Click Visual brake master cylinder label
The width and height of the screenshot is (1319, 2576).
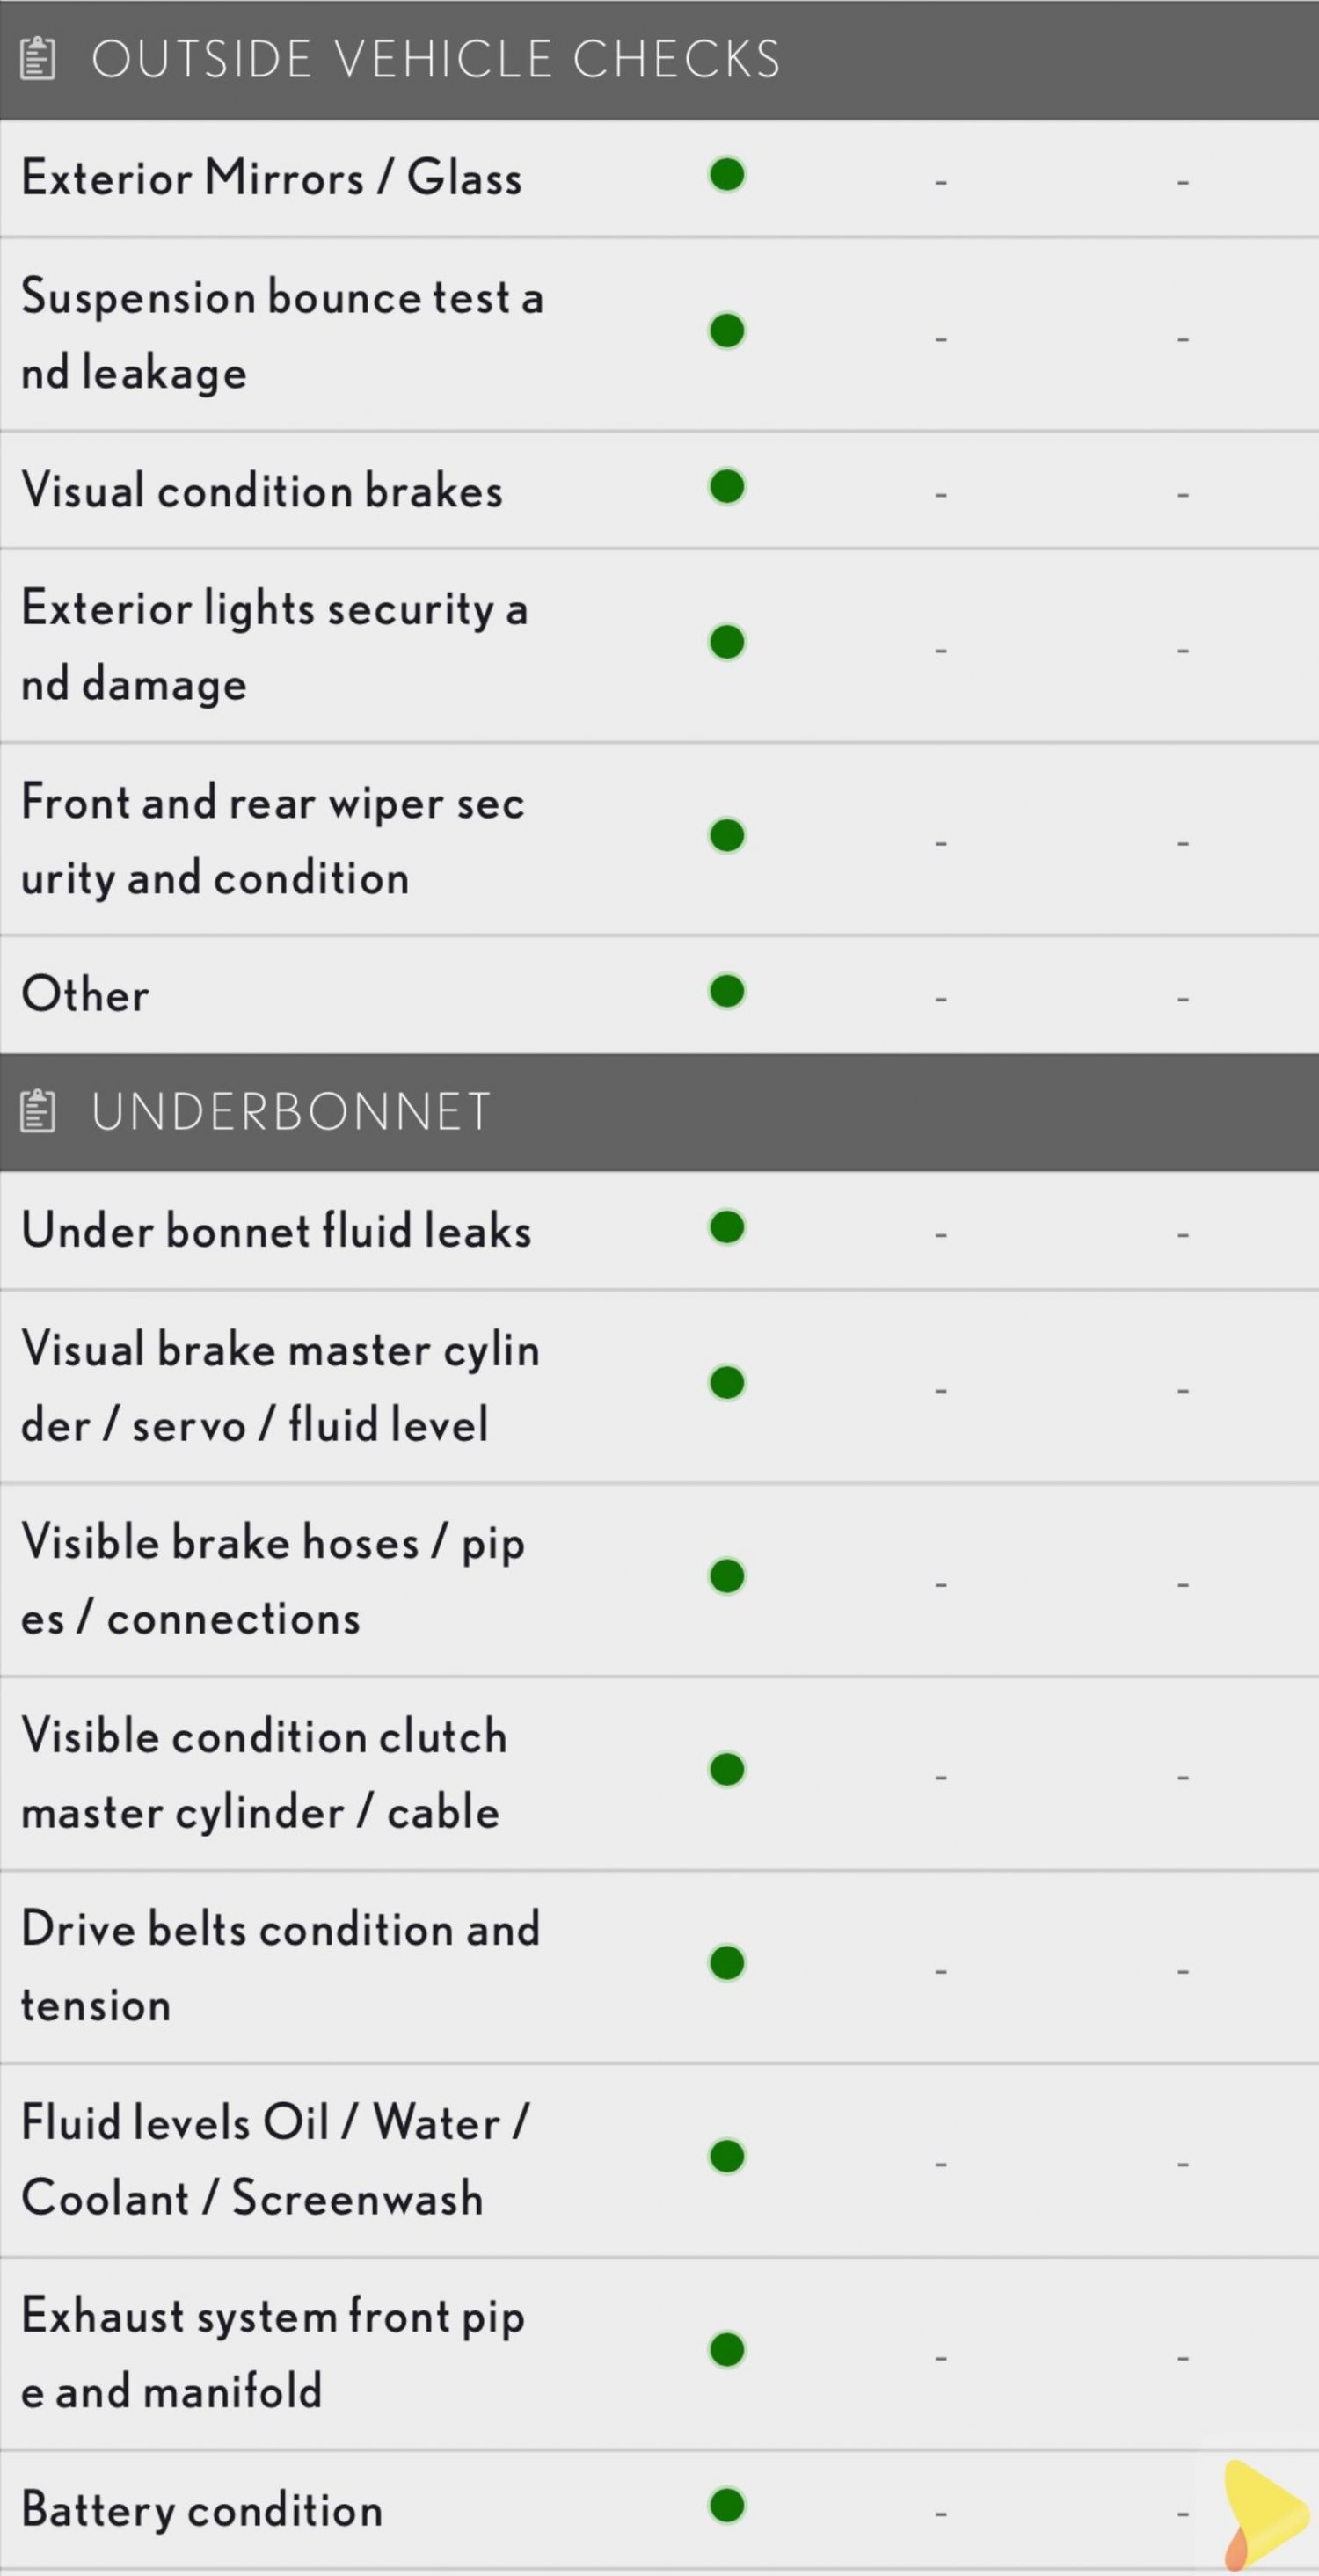[x=280, y=1387]
